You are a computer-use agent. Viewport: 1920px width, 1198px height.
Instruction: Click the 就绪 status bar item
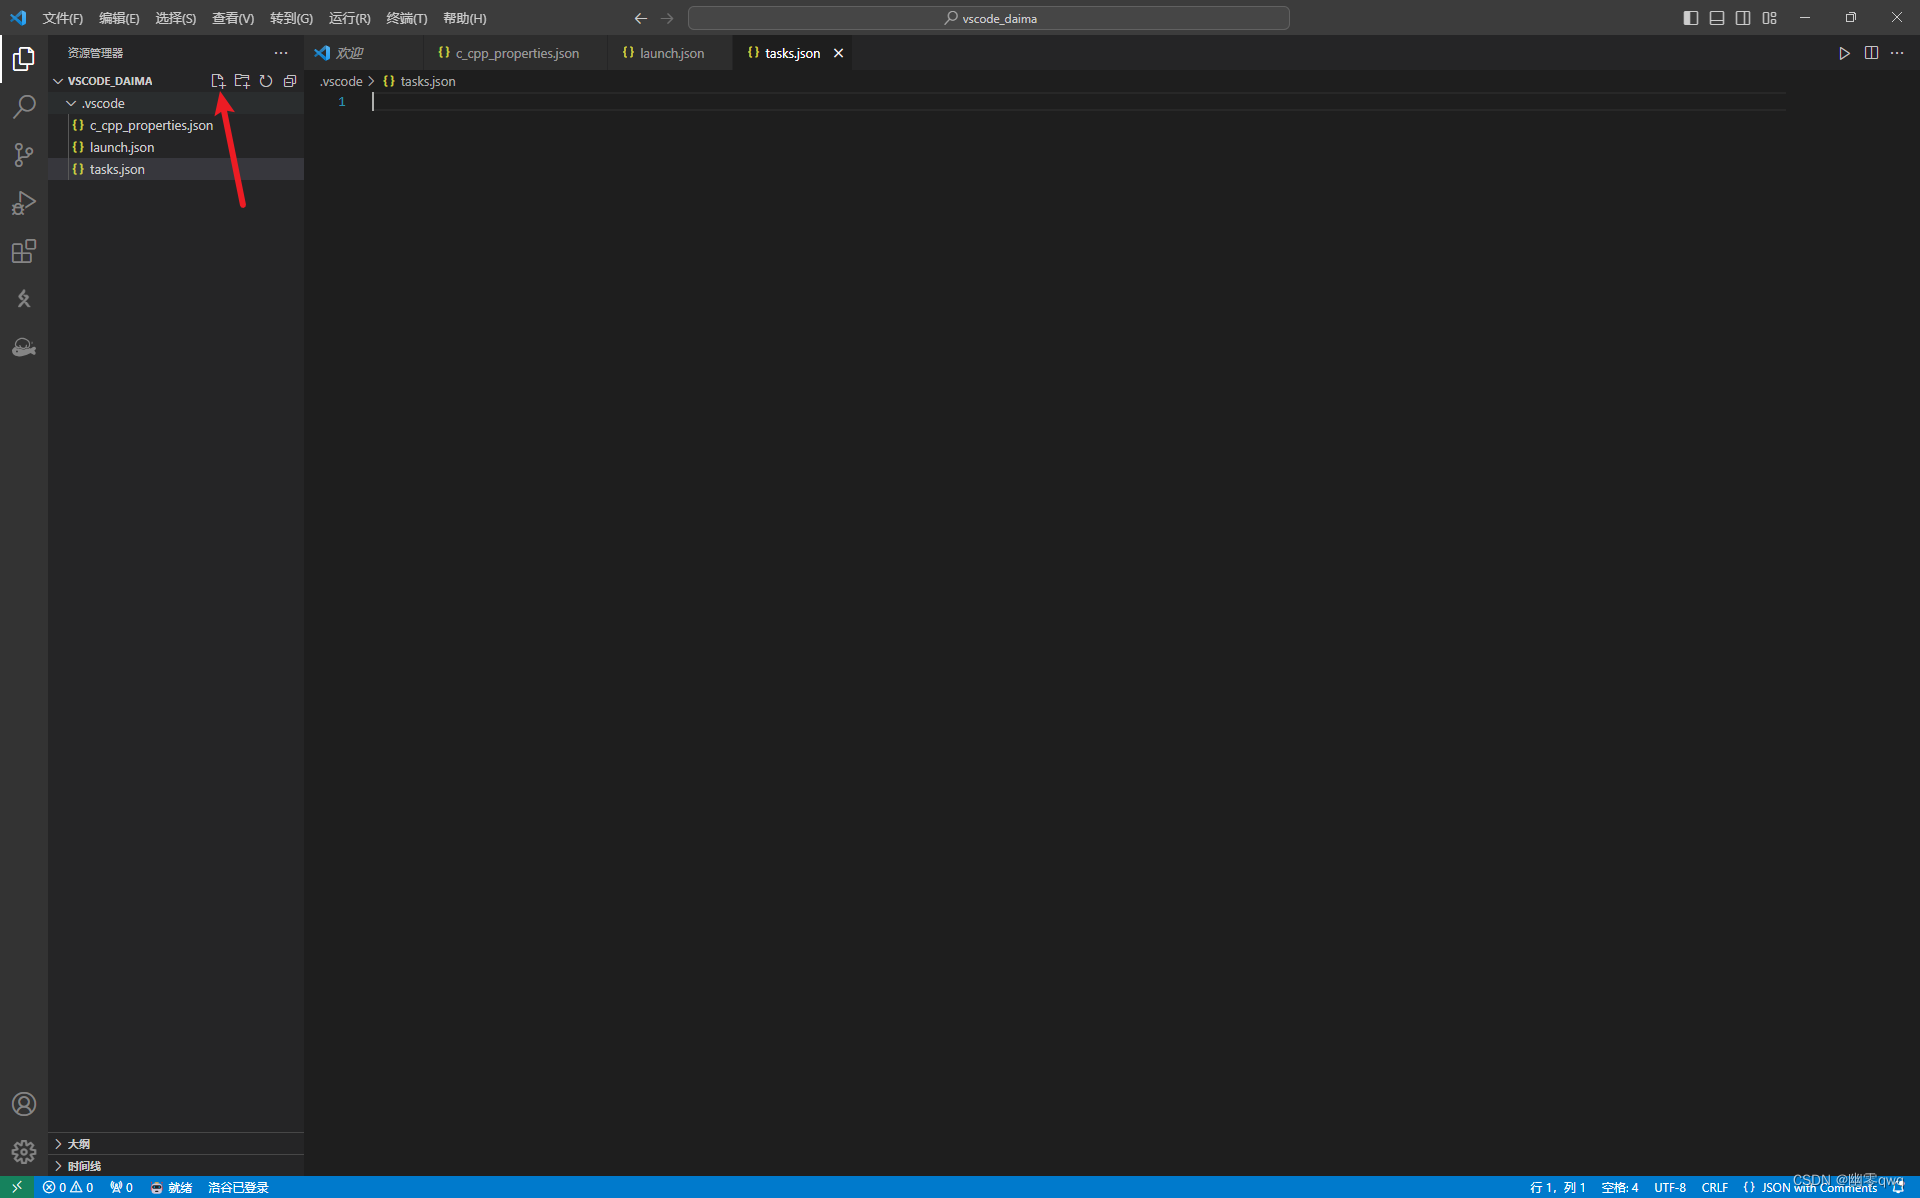pyautogui.click(x=171, y=1187)
